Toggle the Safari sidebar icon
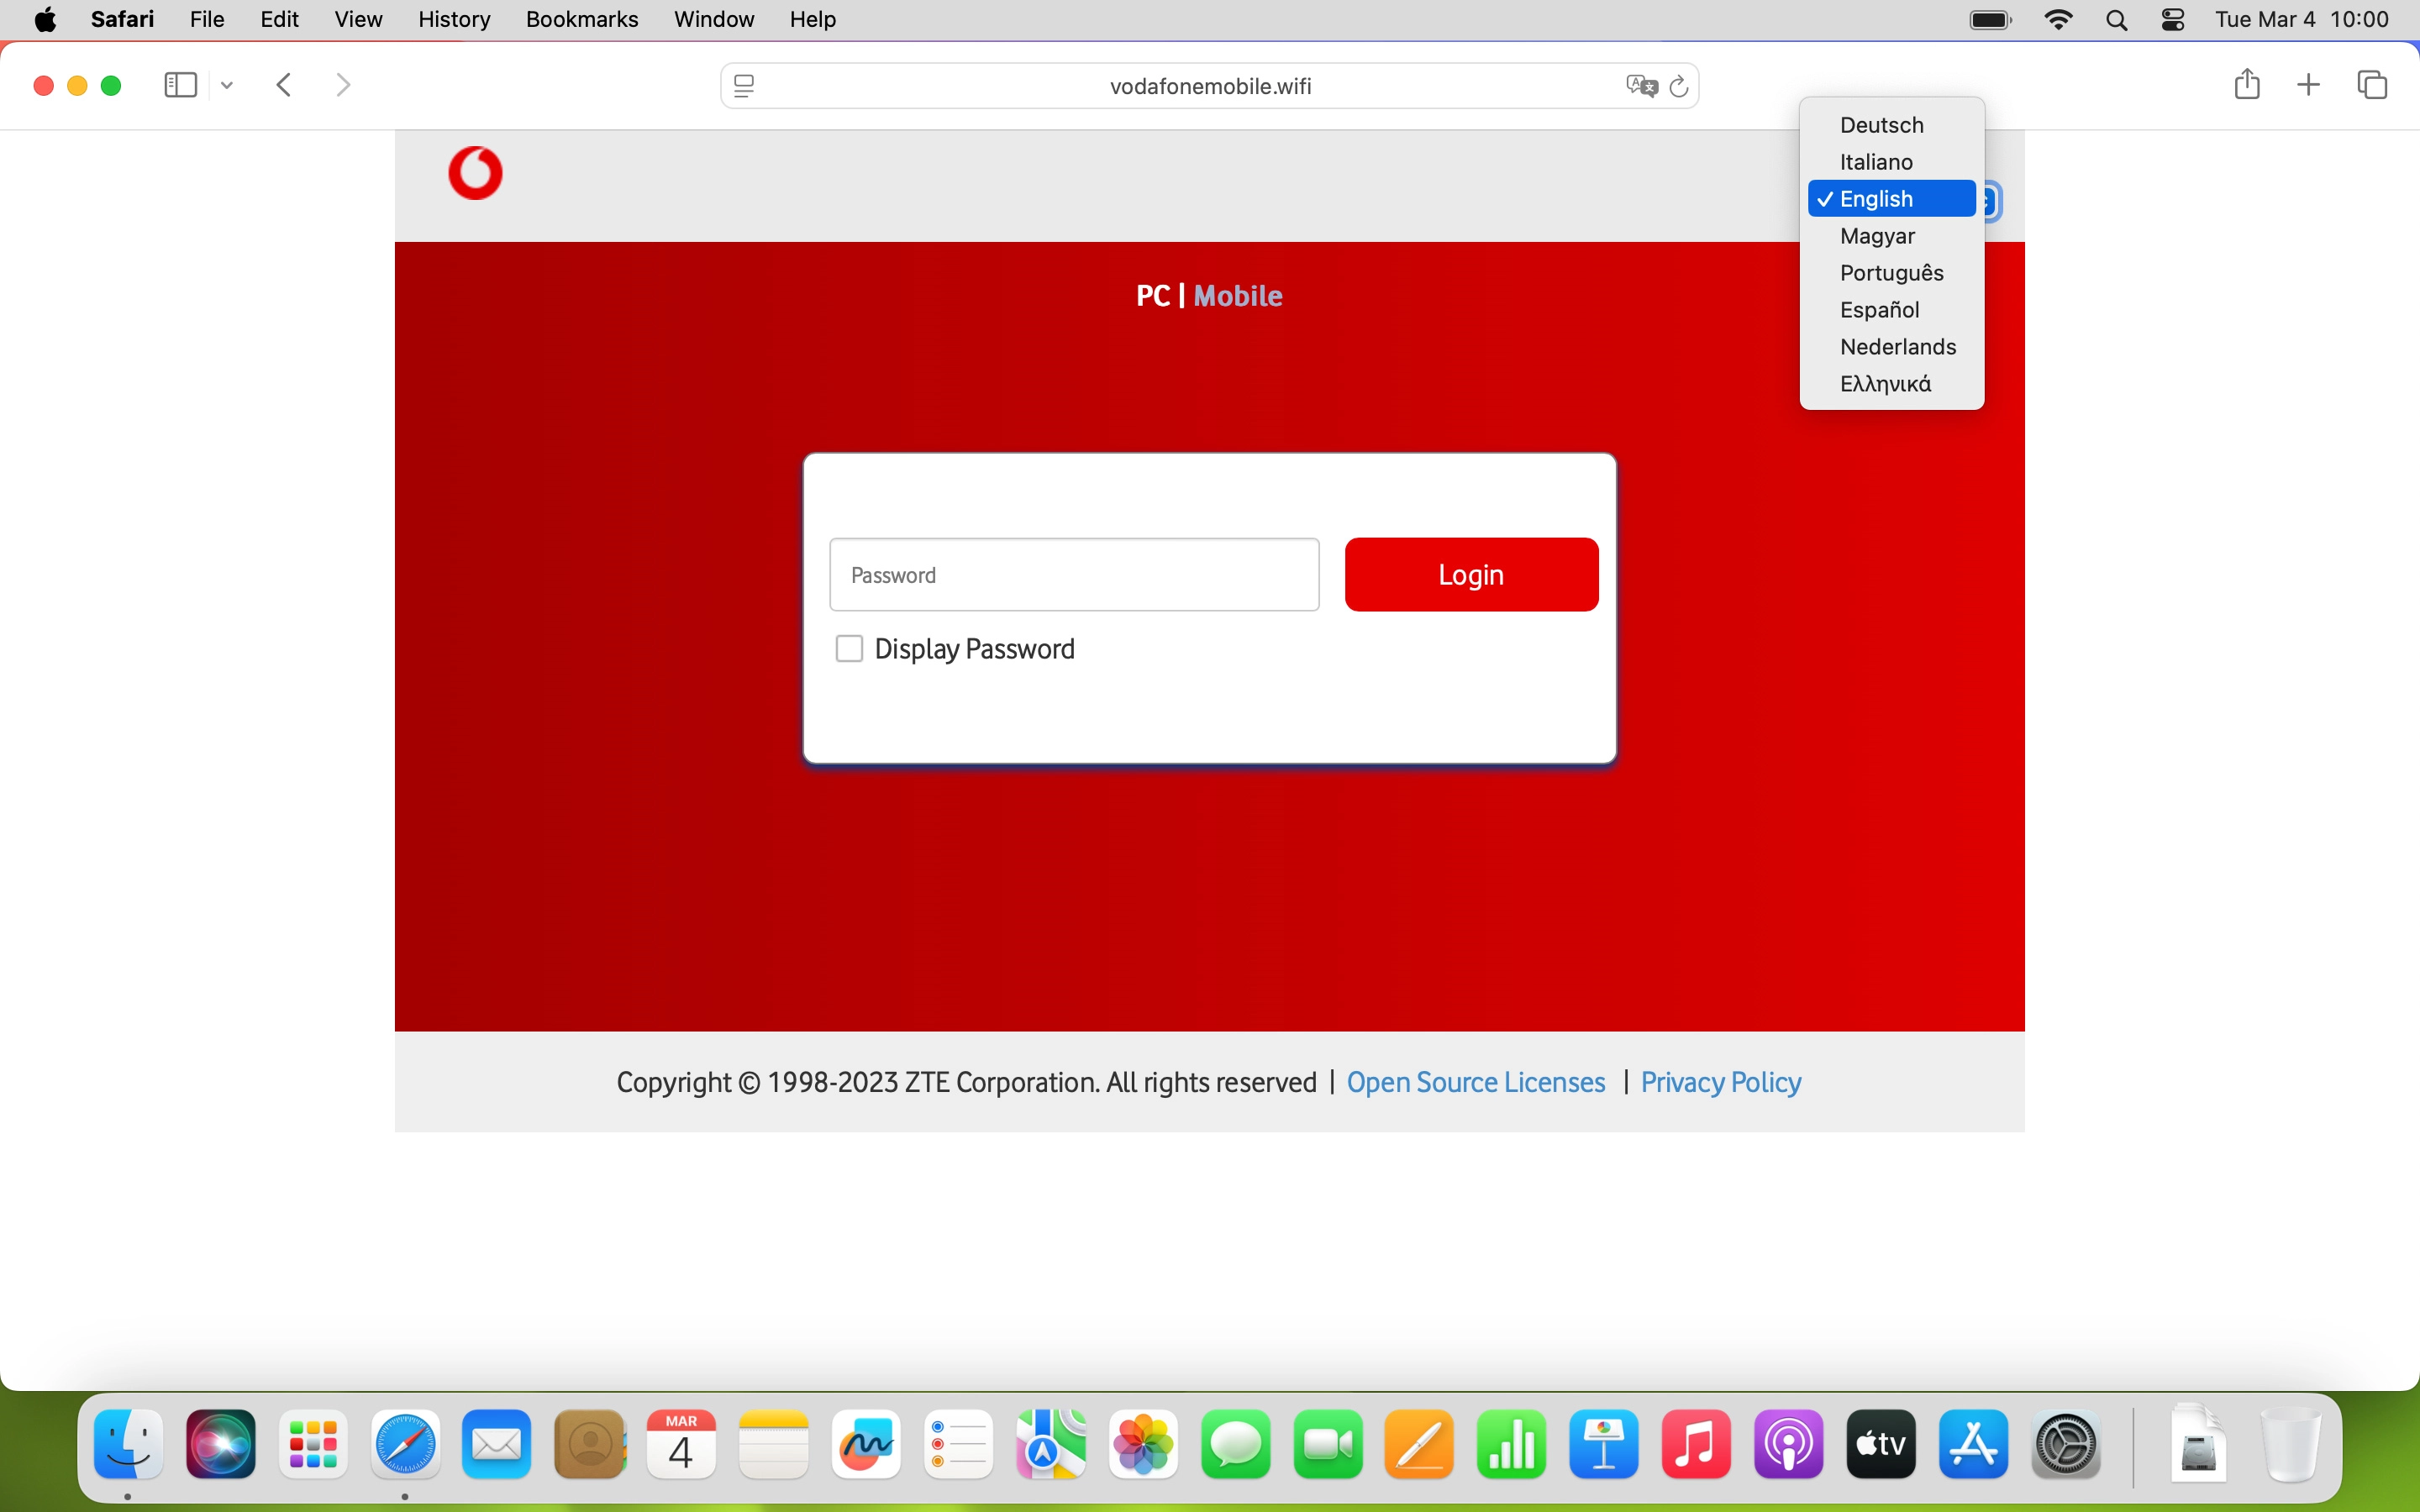This screenshot has height=1512, width=2420. pos(180,85)
